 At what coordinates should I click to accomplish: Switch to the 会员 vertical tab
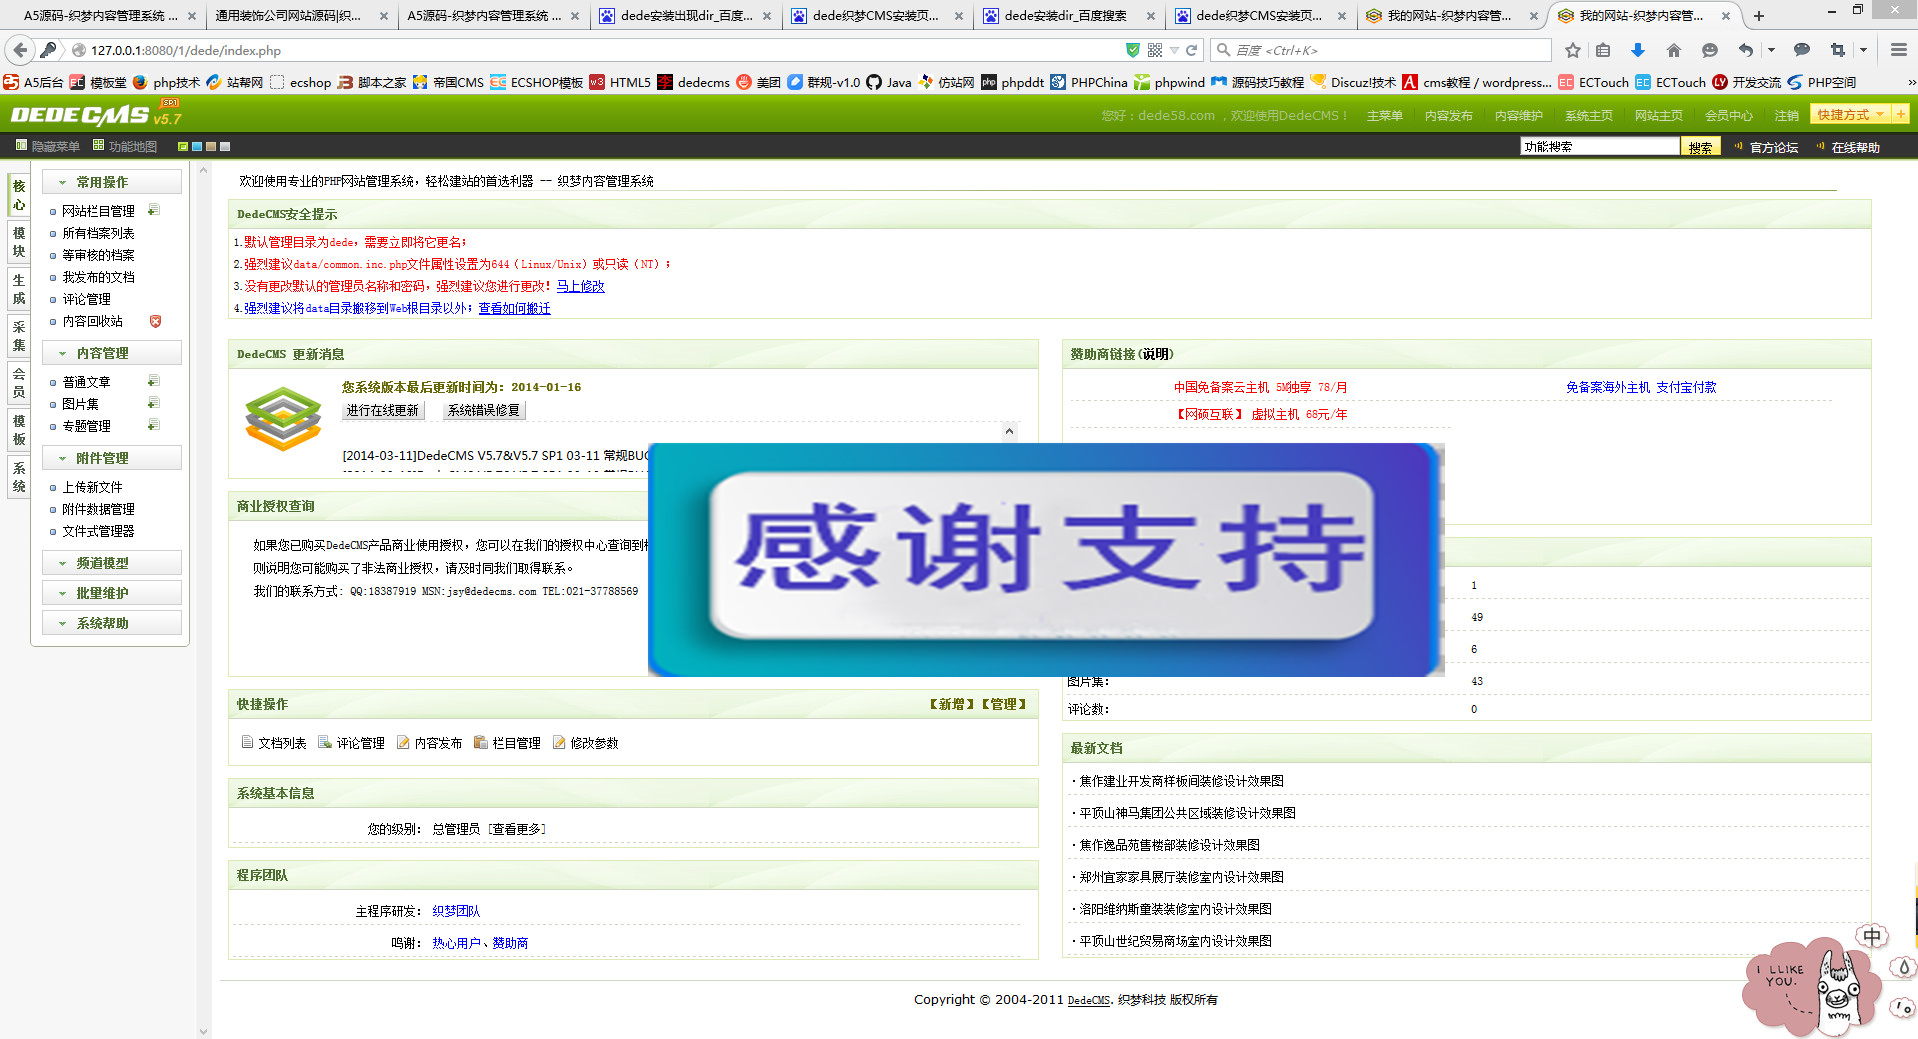19,383
